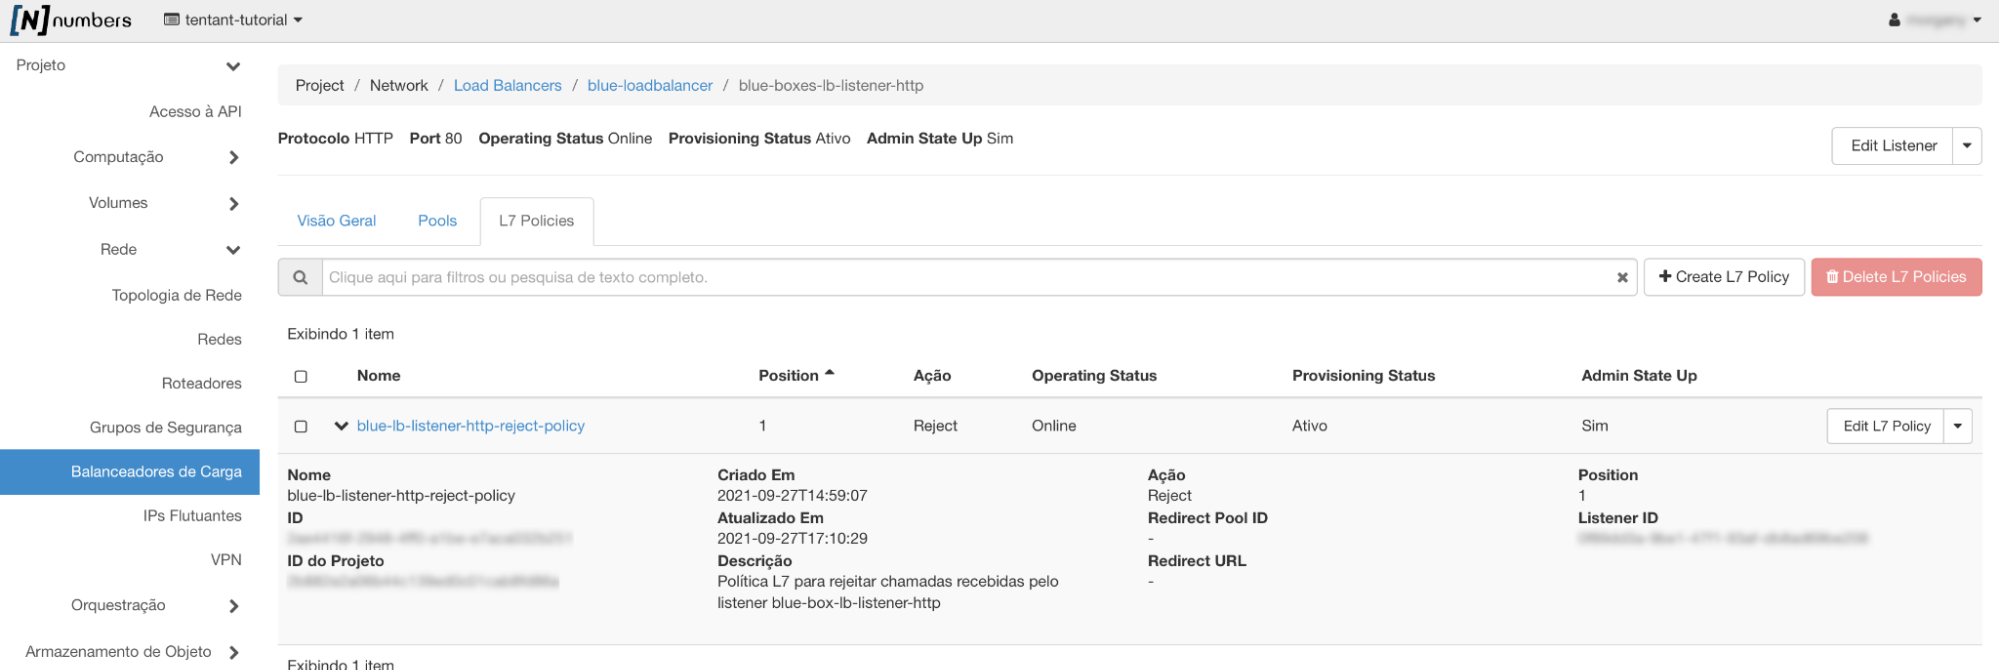
Task: Expand the Orquestração sidebar section
Action: click(x=233, y=606)
